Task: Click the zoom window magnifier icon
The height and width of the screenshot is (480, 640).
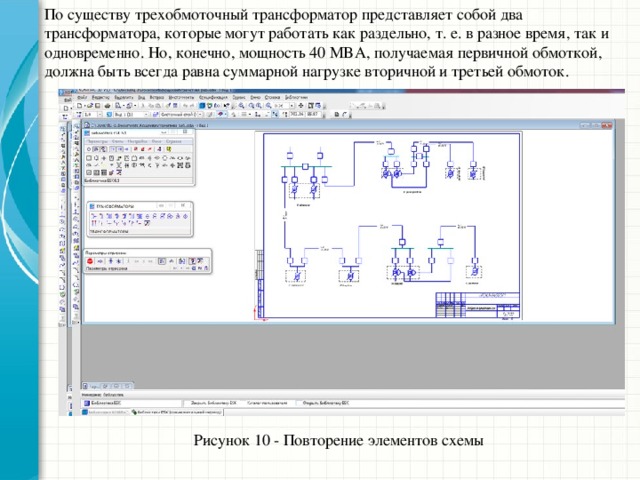Action: click(x=241, y=106)
